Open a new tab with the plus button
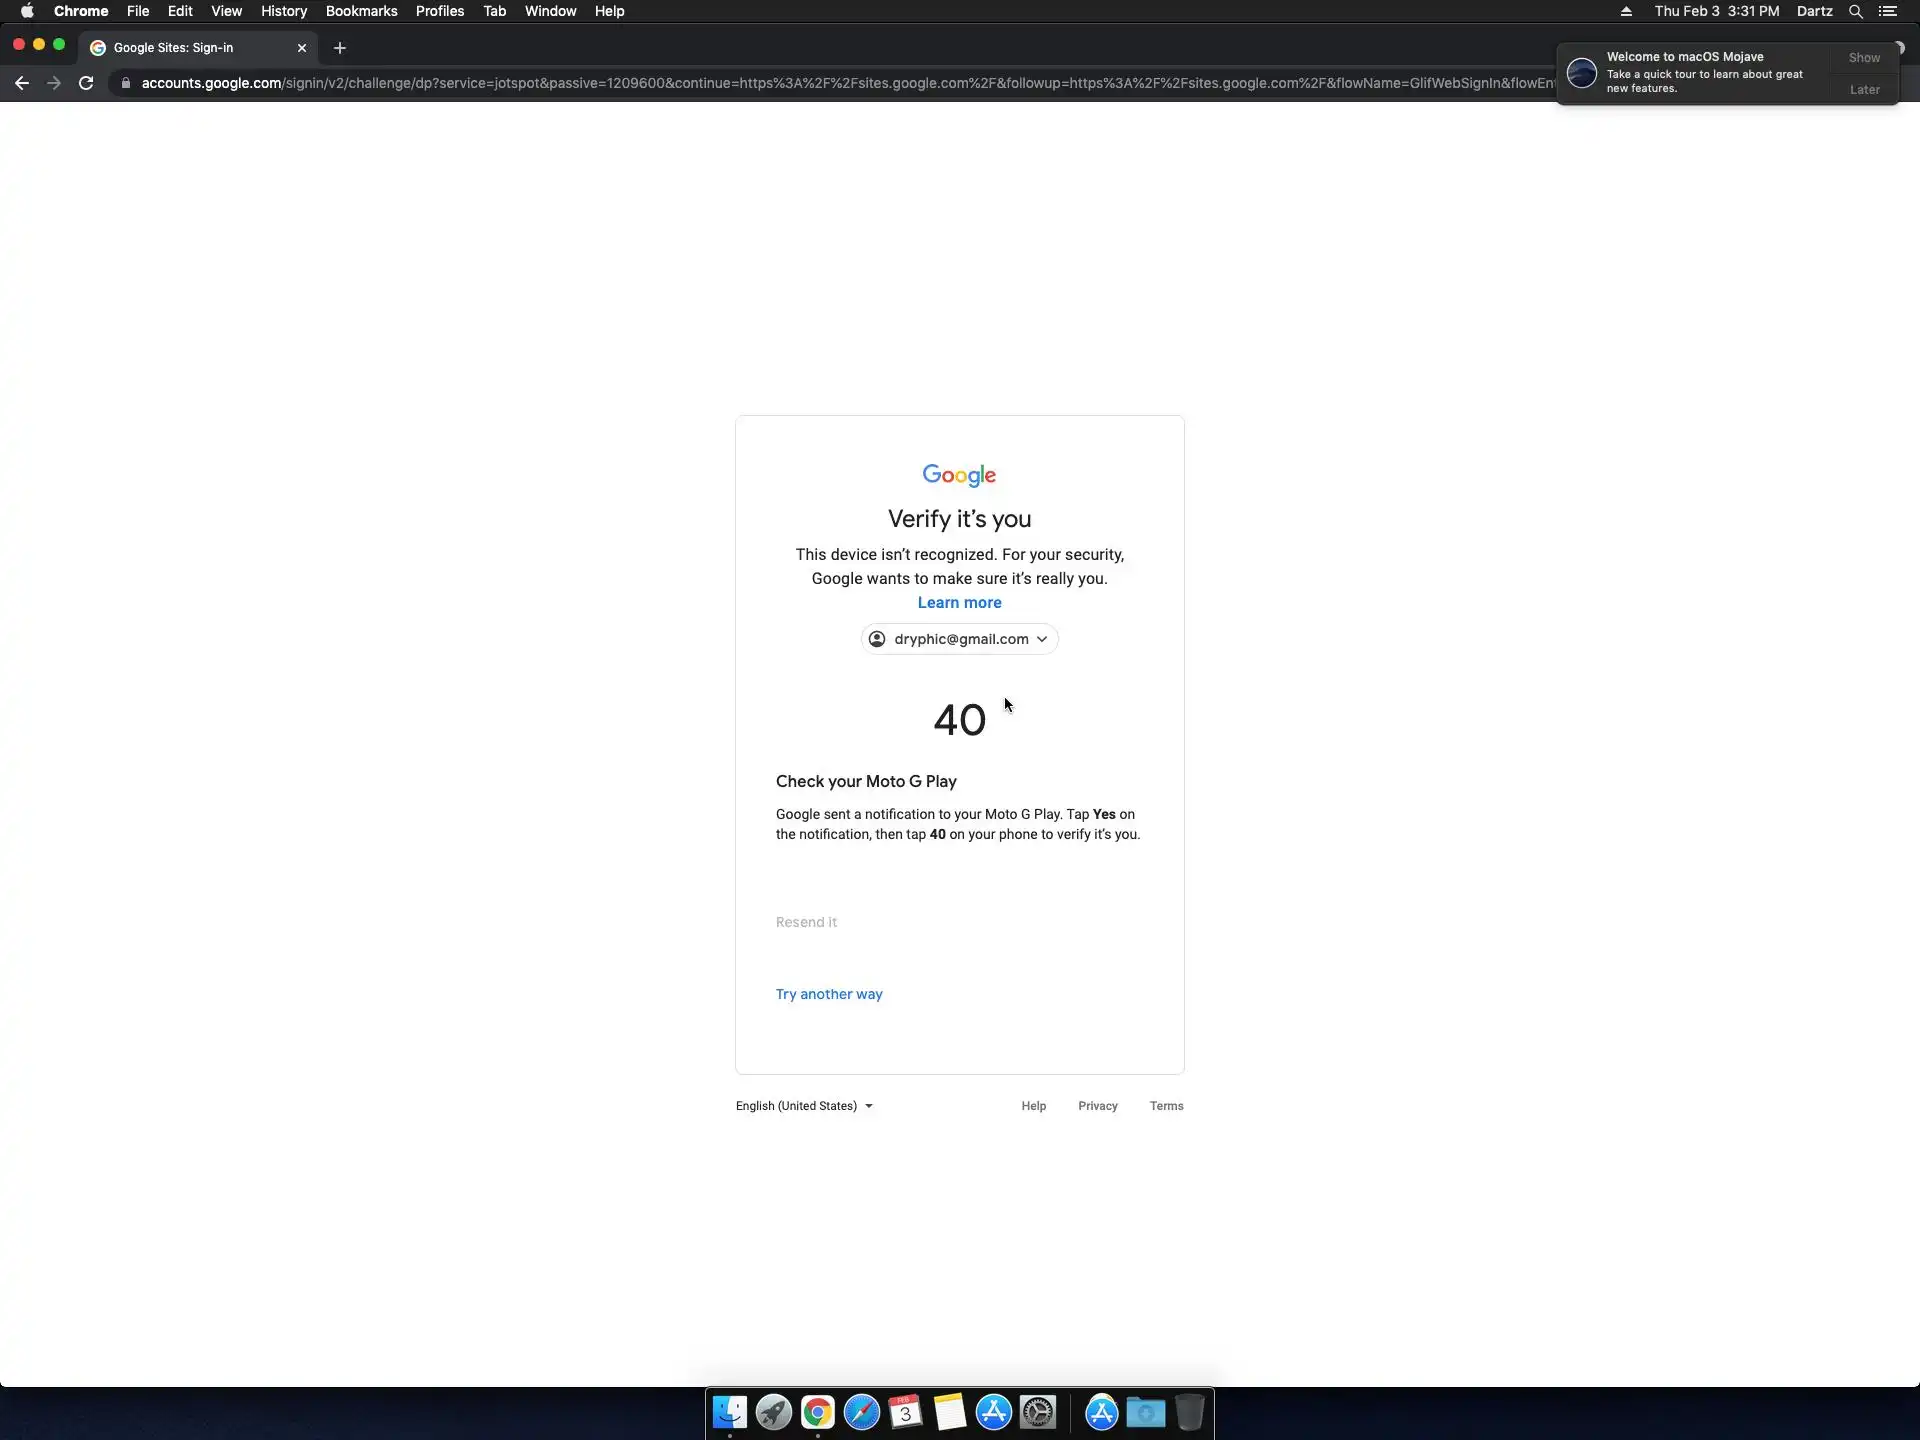This screenshot has width=1920, height=1440. [340, 48]
